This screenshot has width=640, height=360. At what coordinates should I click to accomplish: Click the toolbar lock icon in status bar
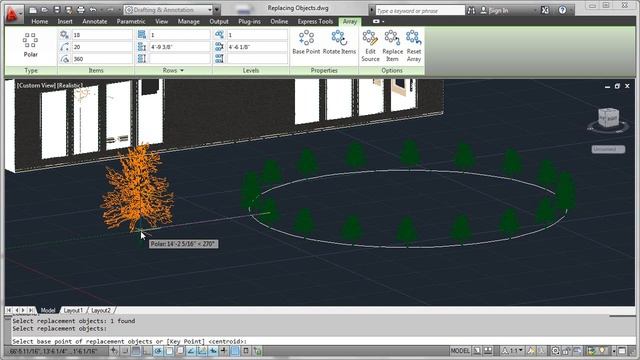coord(566,351)
